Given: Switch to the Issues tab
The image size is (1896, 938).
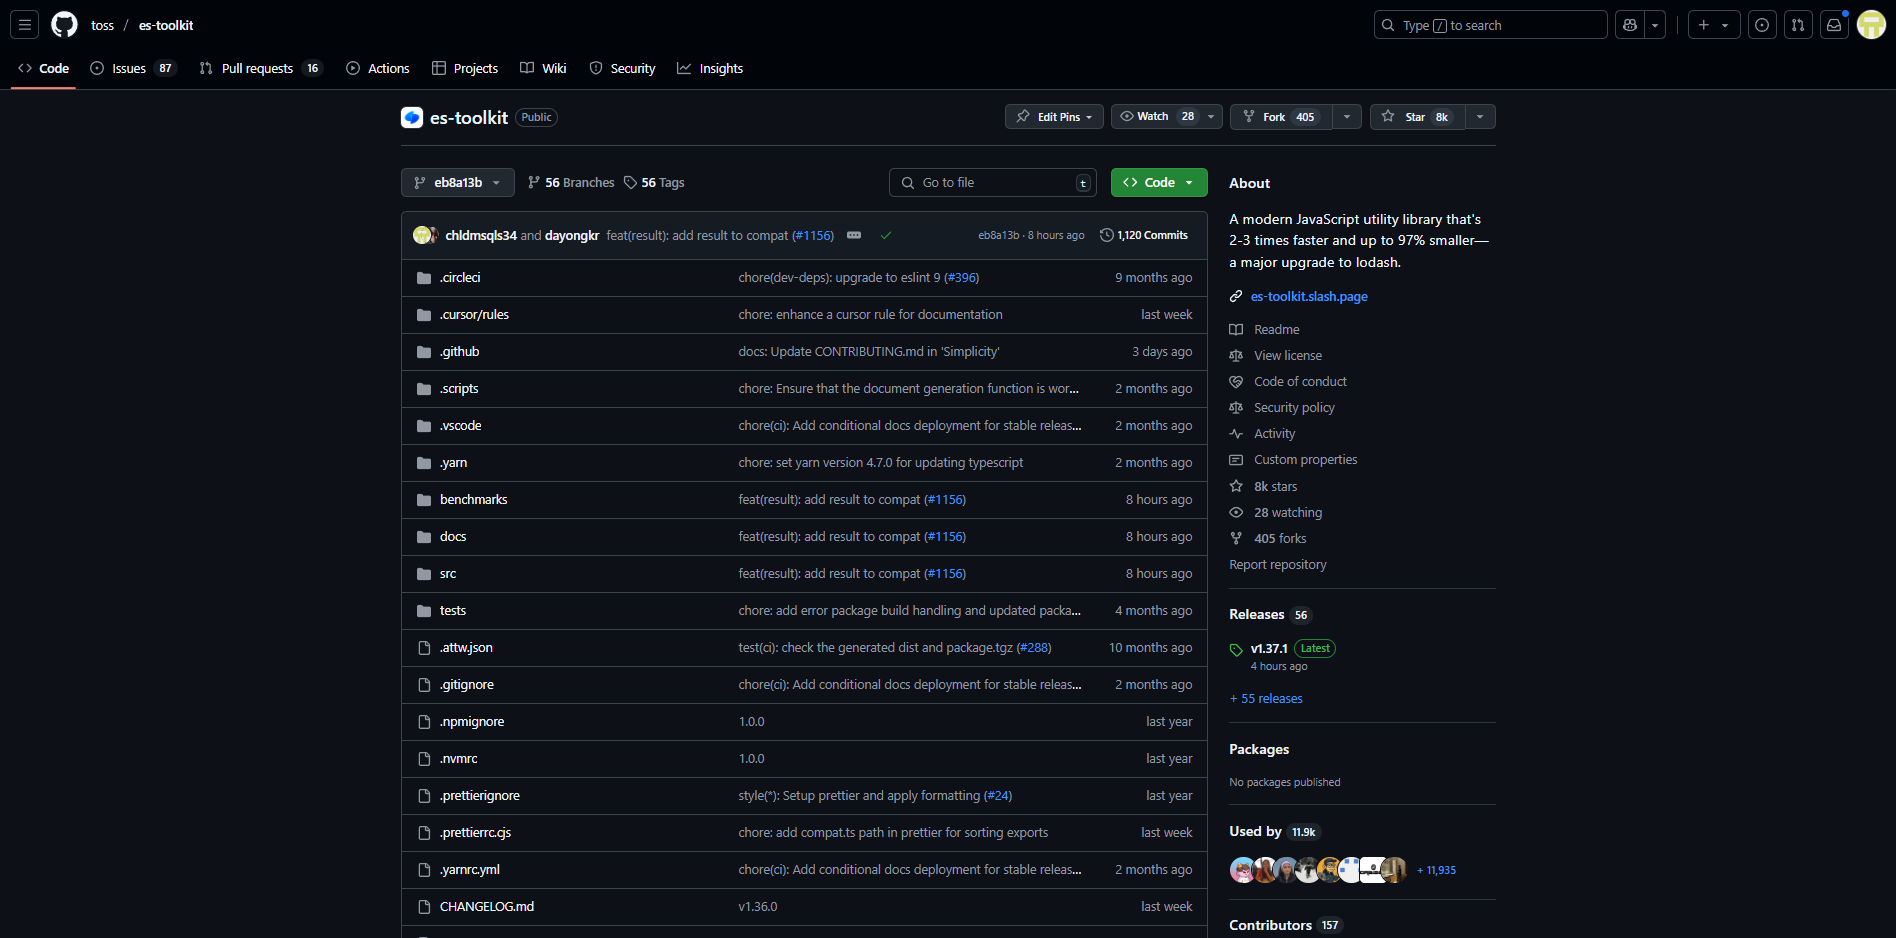Looking at the screenshot, I should click(x=129, y=69).
